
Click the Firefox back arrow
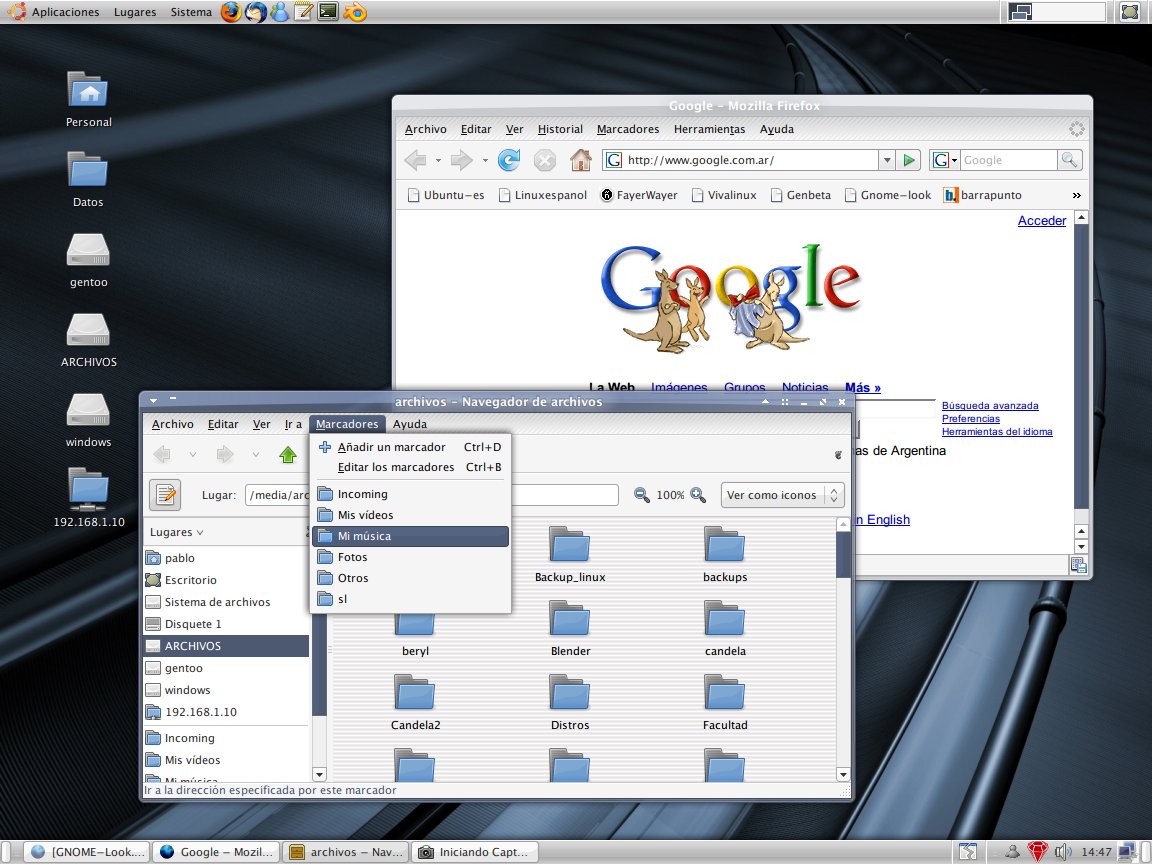[415, 159]
